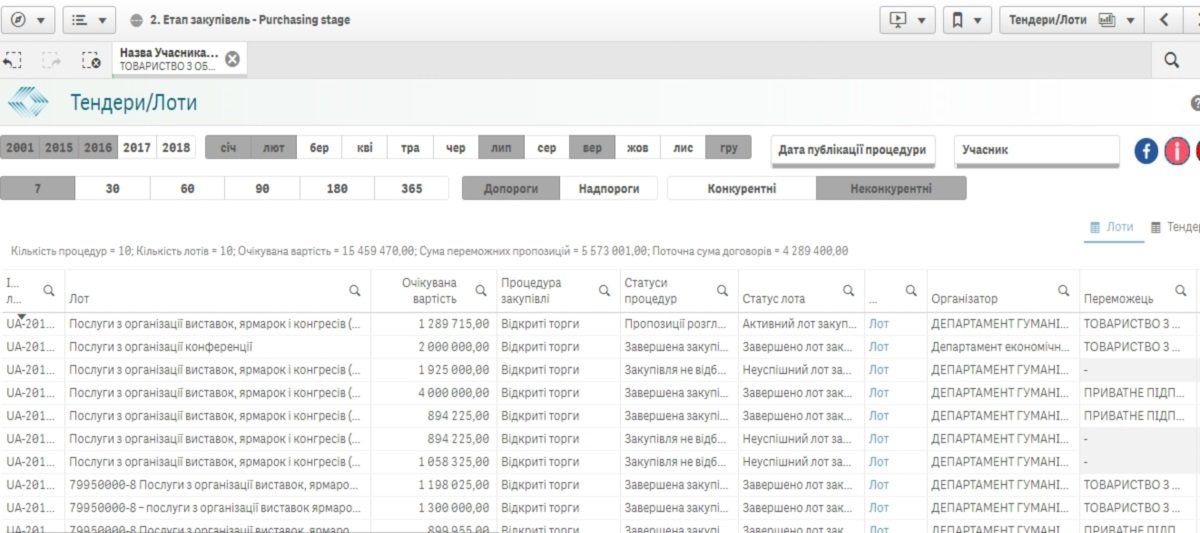
Task: Remove the Назва Учасника selection
Action: pos(232,59)
